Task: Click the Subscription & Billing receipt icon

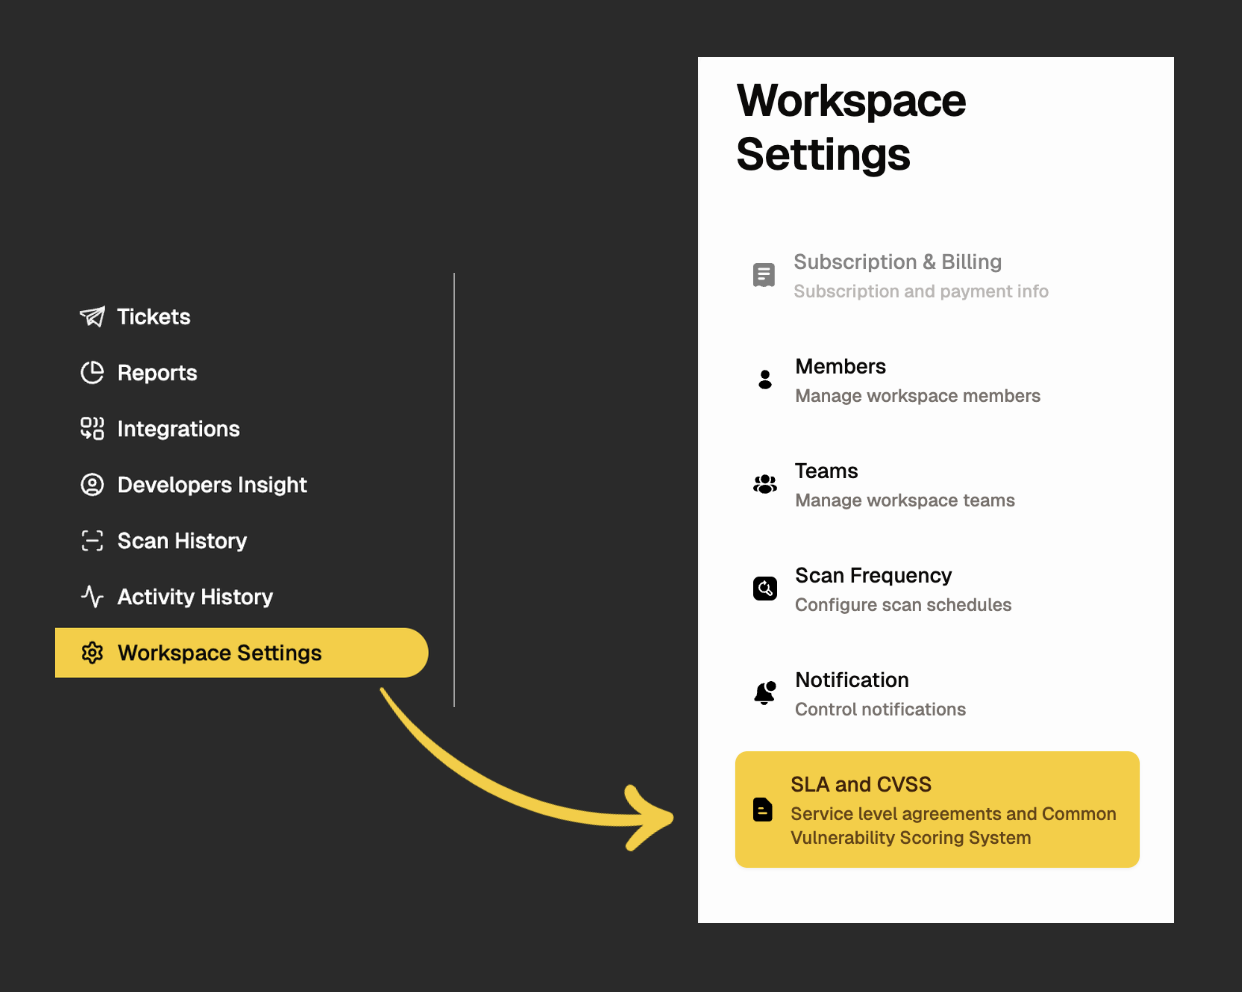Action: 764,274
